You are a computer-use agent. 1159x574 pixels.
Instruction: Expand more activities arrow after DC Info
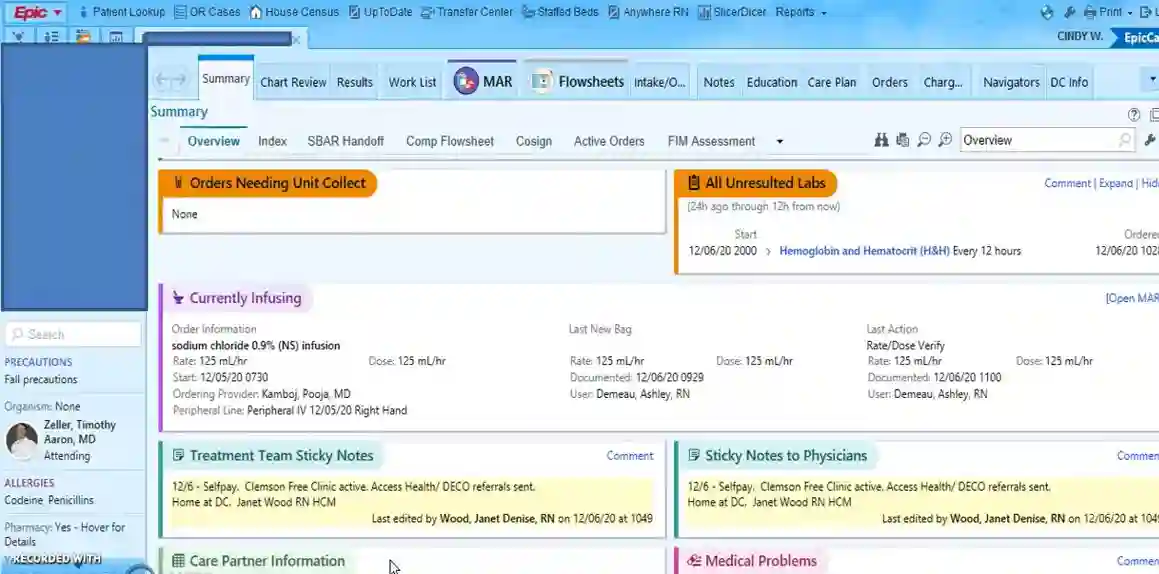[1152, 78]
